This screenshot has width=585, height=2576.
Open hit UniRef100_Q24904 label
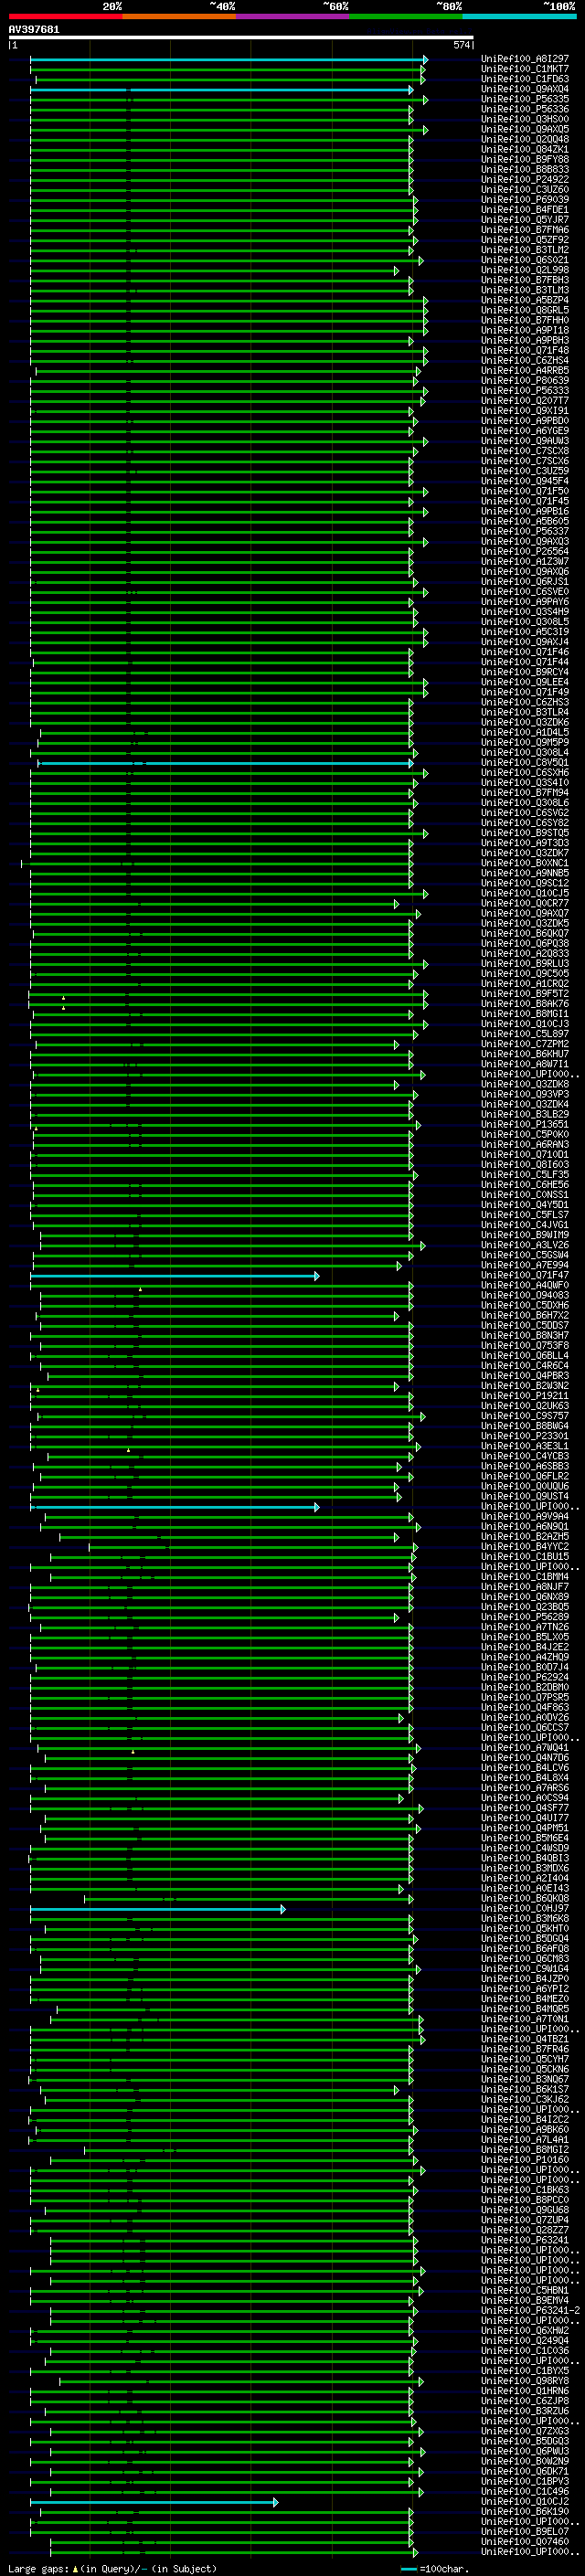525,2341
